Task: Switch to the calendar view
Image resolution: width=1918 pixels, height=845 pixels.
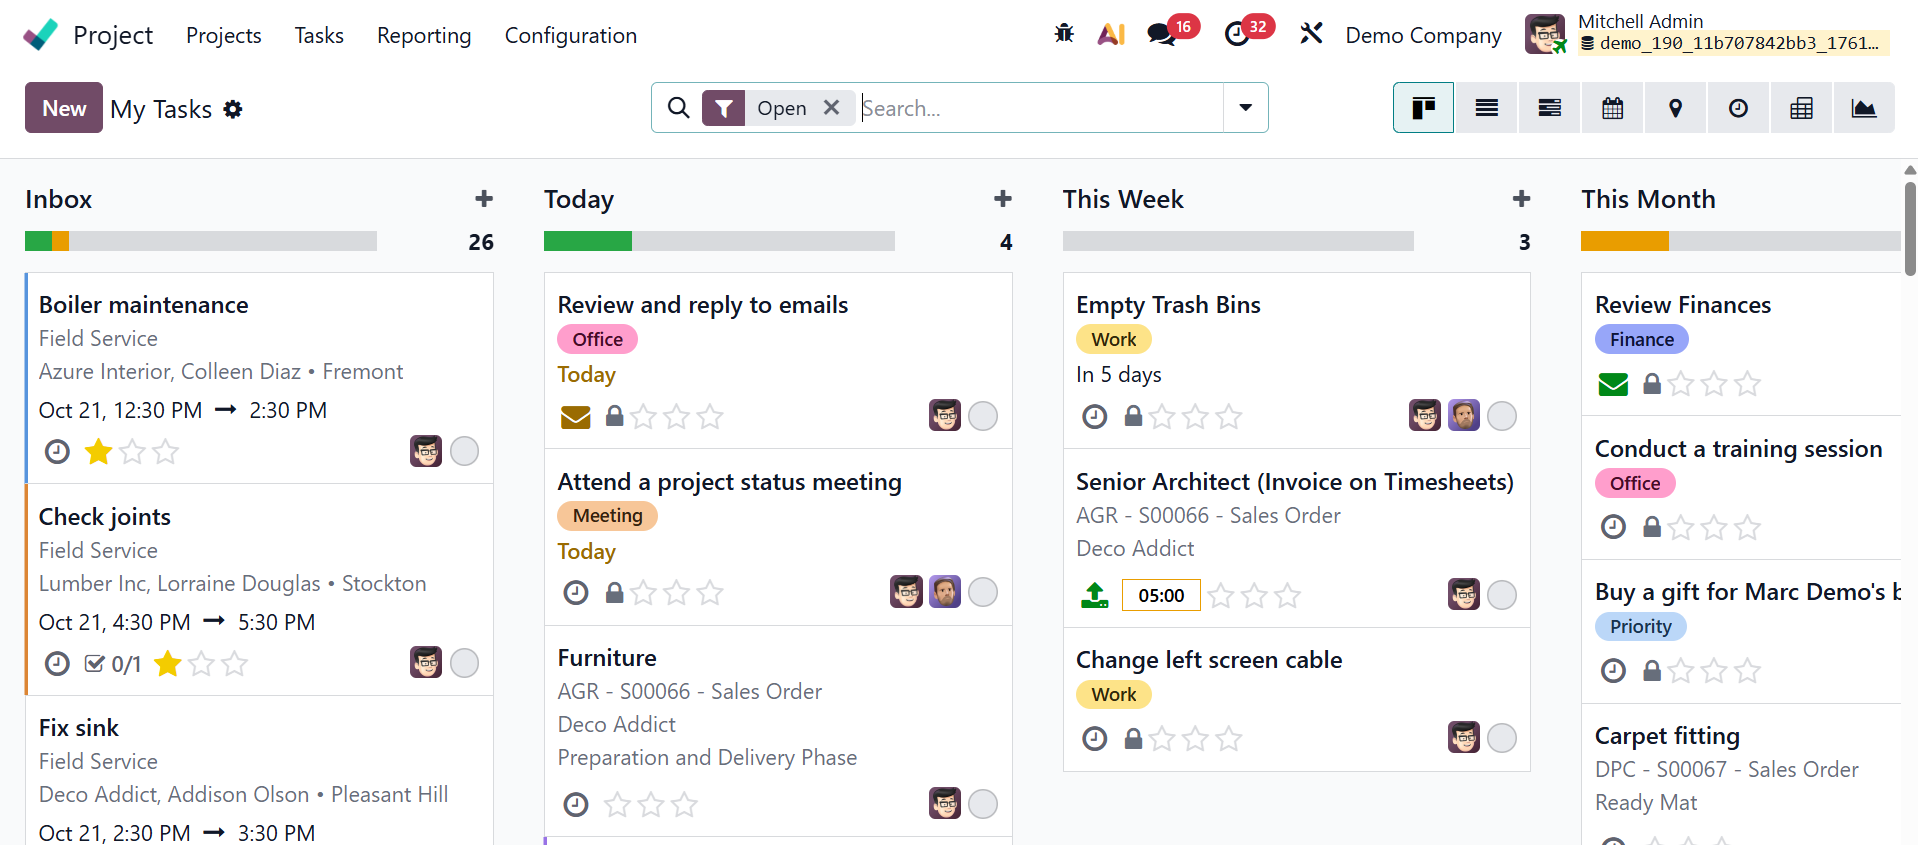Action: click(1612, 108)
